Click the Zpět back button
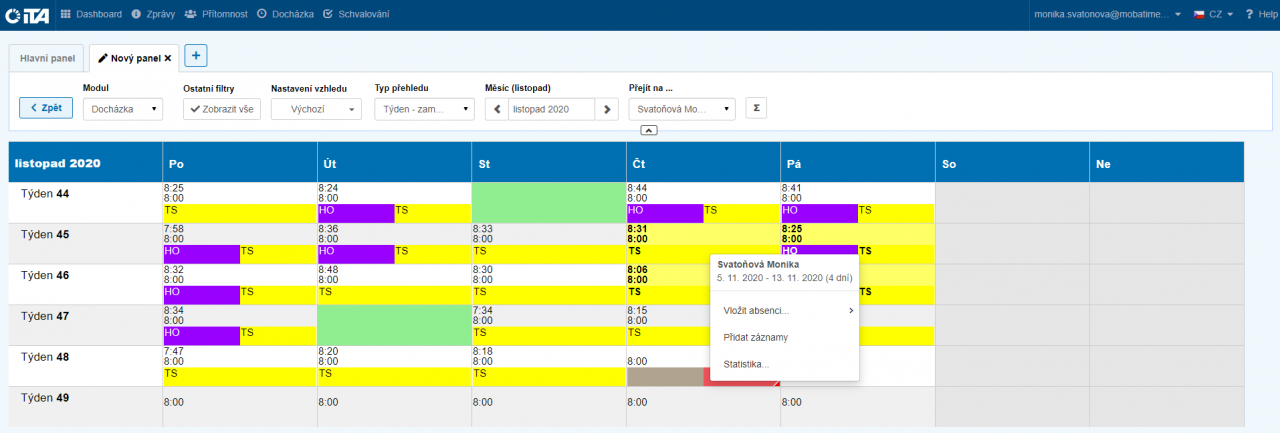This screenshot has width=1280, height=433. pos(46,108)
